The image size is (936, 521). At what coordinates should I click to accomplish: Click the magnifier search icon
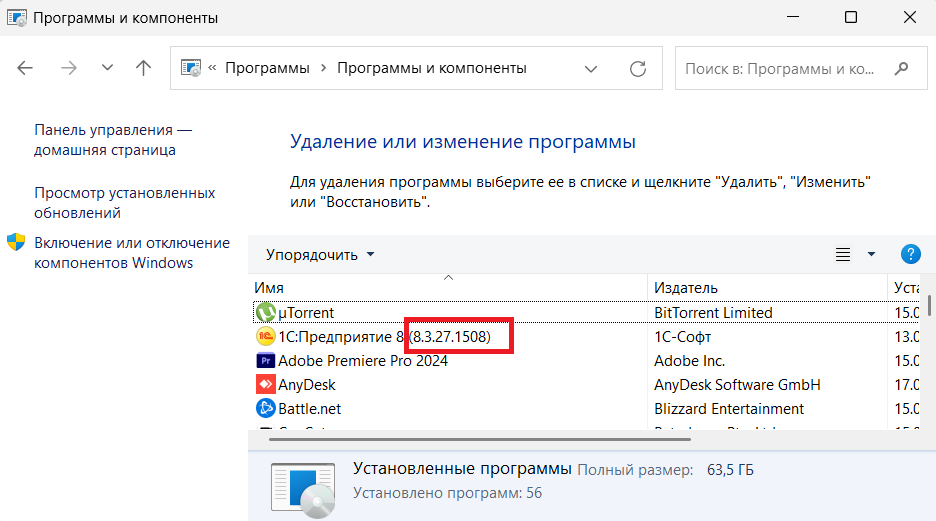[x=901, y=69]
